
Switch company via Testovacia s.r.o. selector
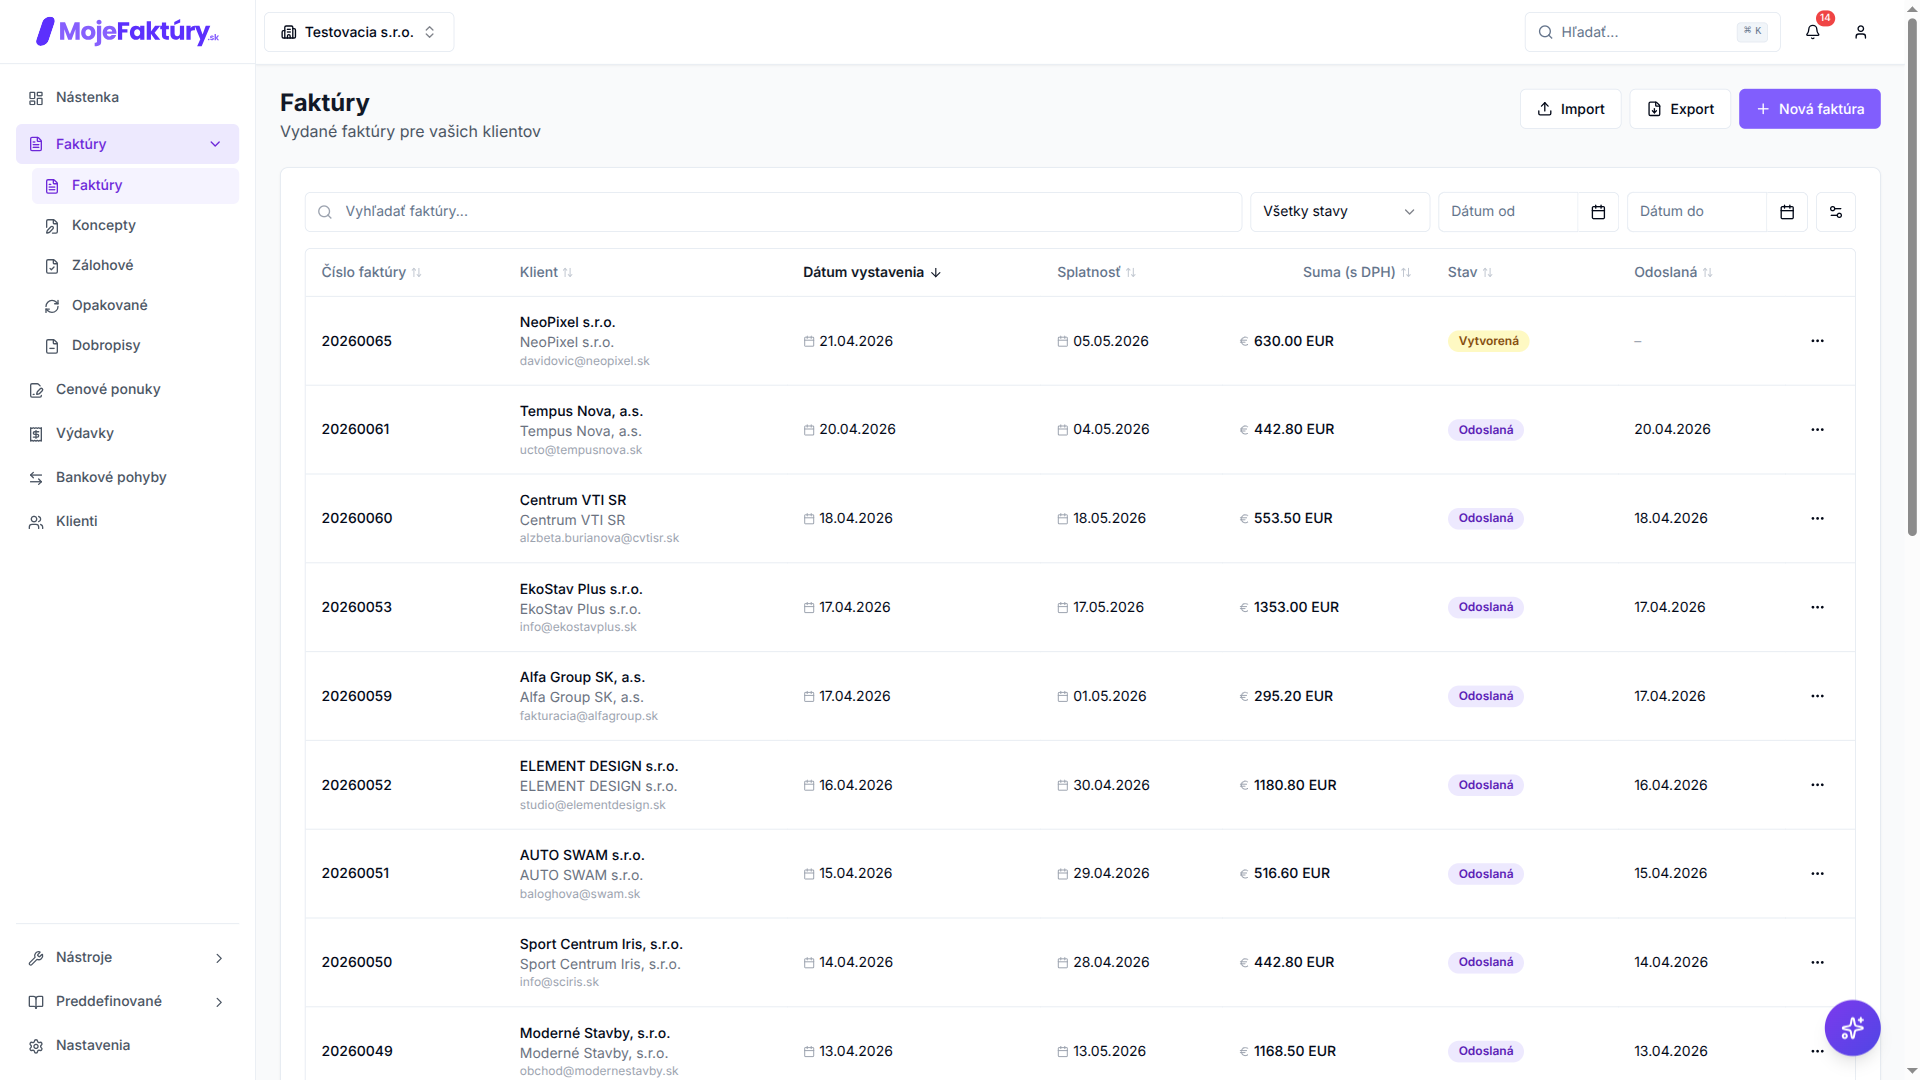pyautogui.click(x=359, y=32)
